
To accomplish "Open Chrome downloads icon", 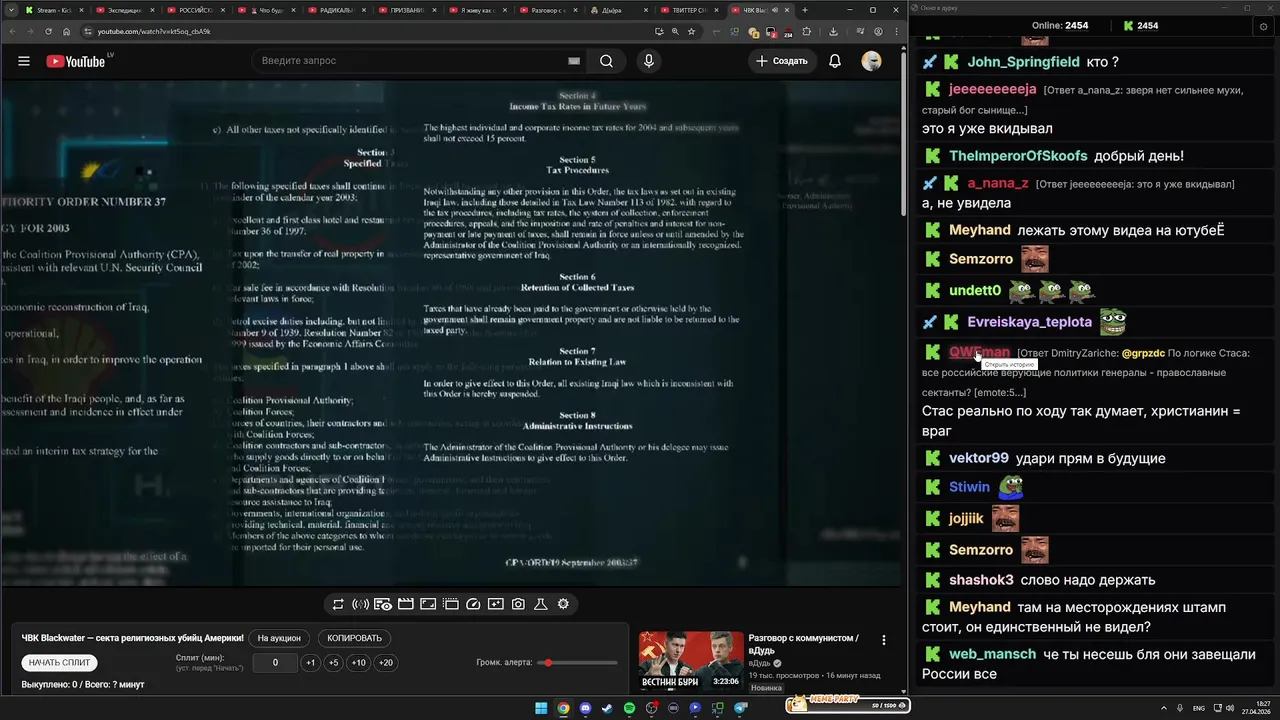I will point(833,31).
